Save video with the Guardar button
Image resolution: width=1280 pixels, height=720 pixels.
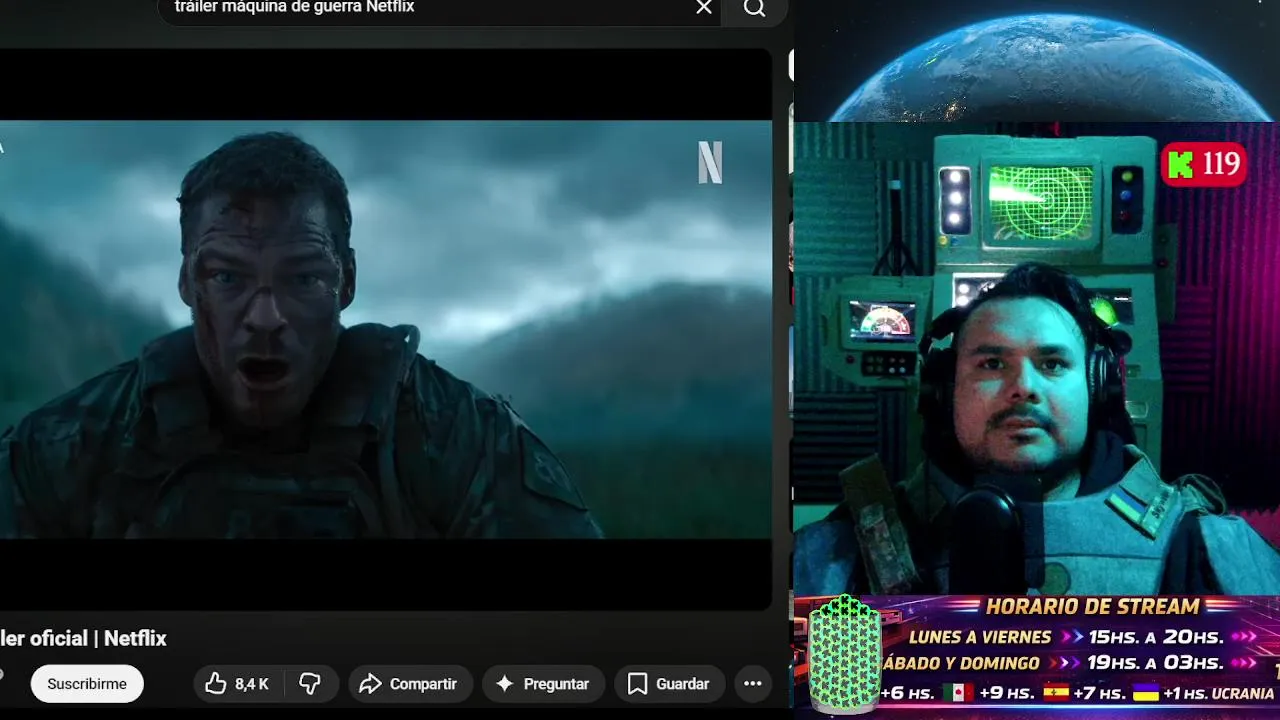tap(669, 684)
